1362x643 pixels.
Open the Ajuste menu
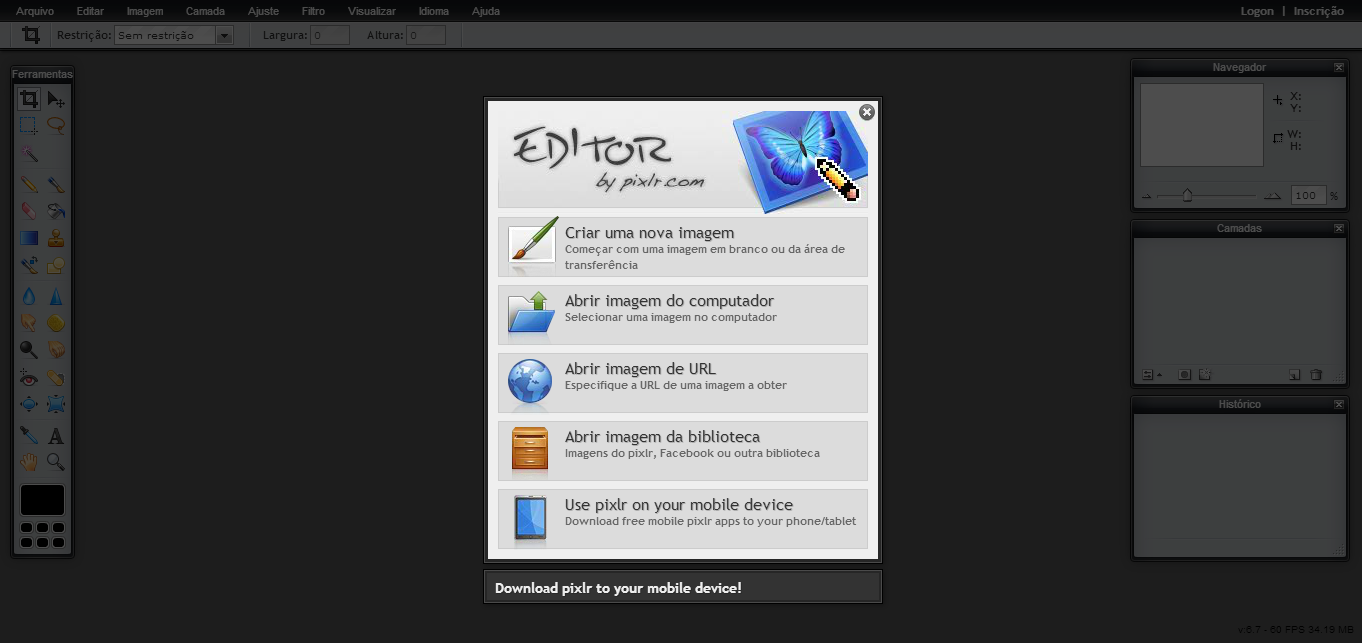pyautogui.click(x=263, y=11)
